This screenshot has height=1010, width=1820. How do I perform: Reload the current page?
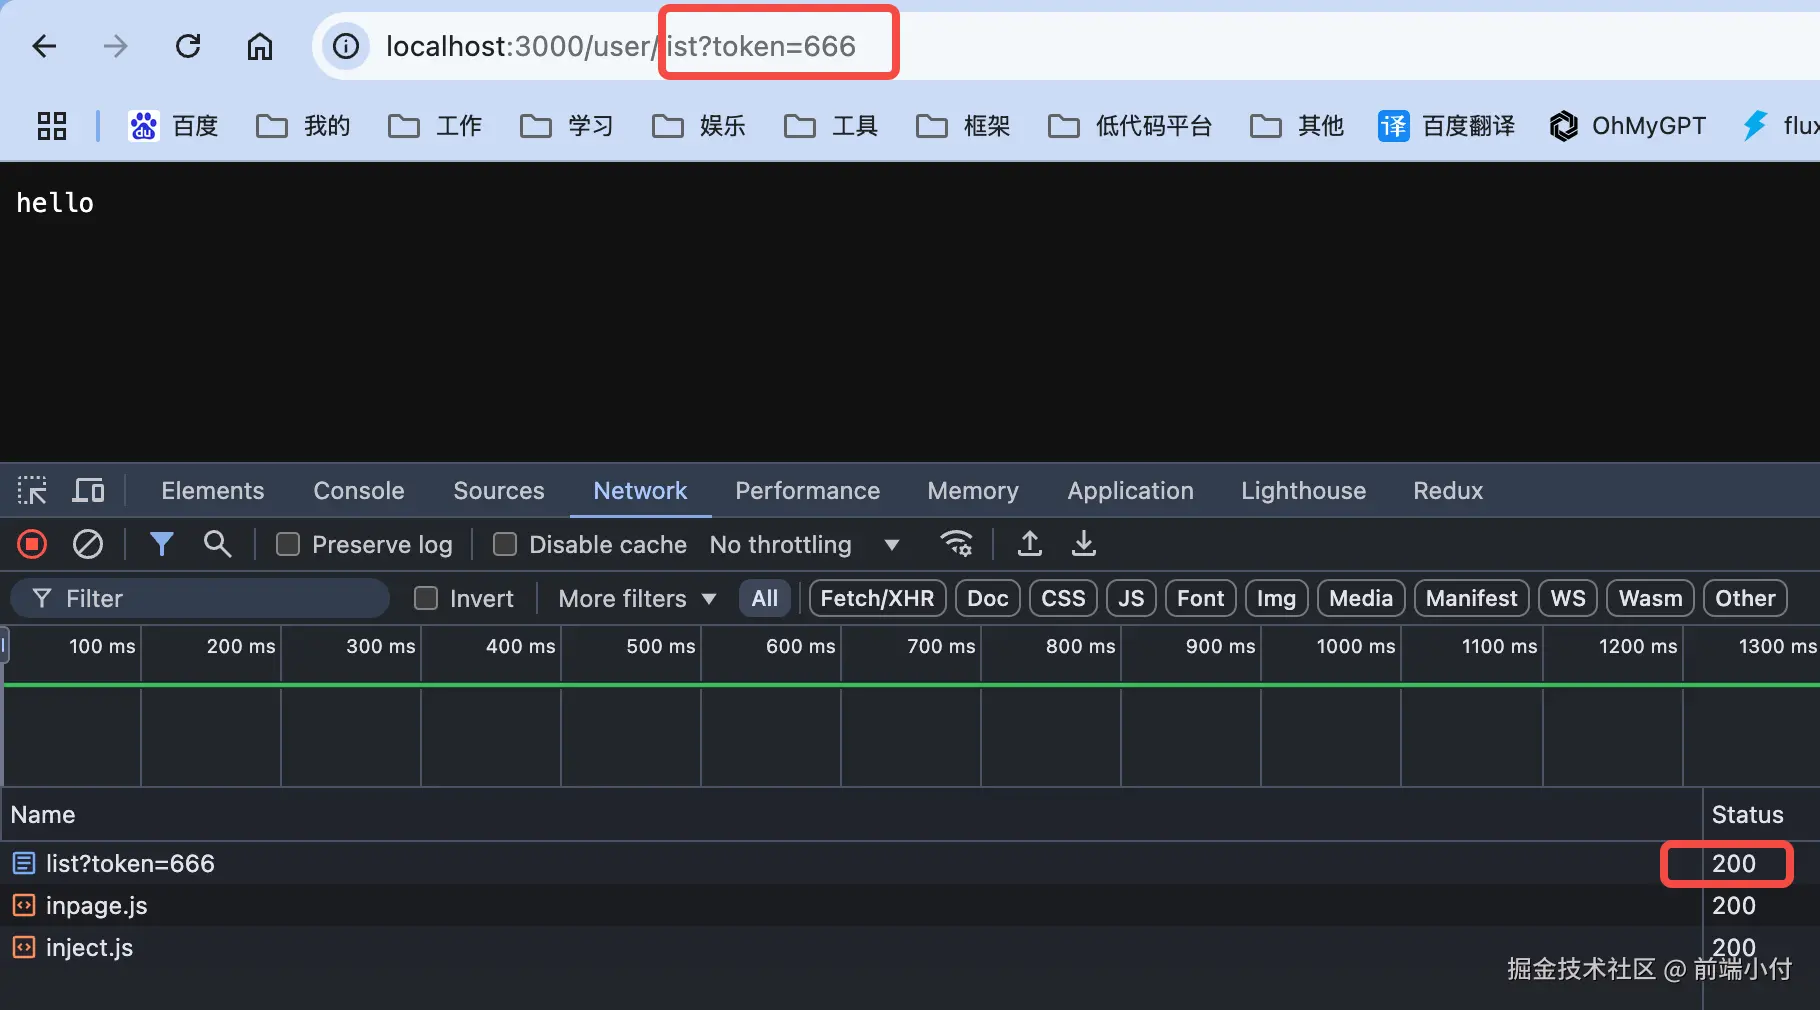click(x=188, y=46)
